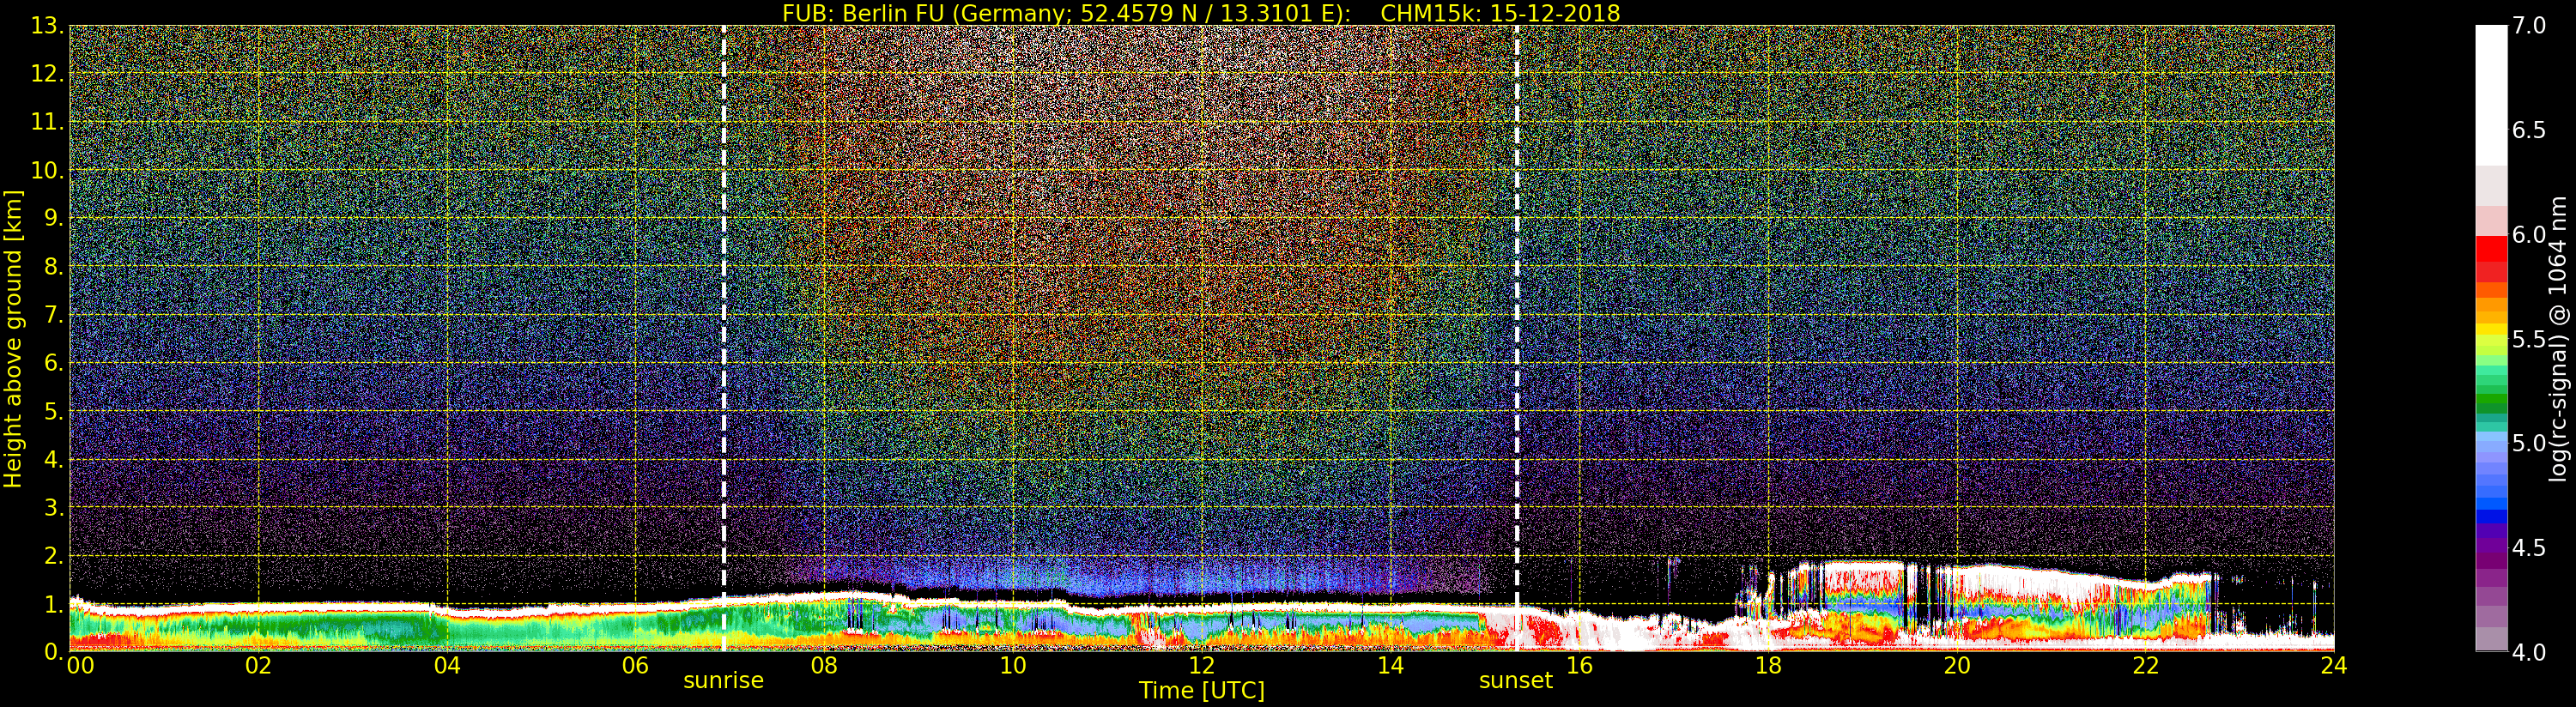The height and width of the screenshot is (707, 2576).
Task: Click the x-axis tick label '20'
Action: click(x=1957, y=666)
